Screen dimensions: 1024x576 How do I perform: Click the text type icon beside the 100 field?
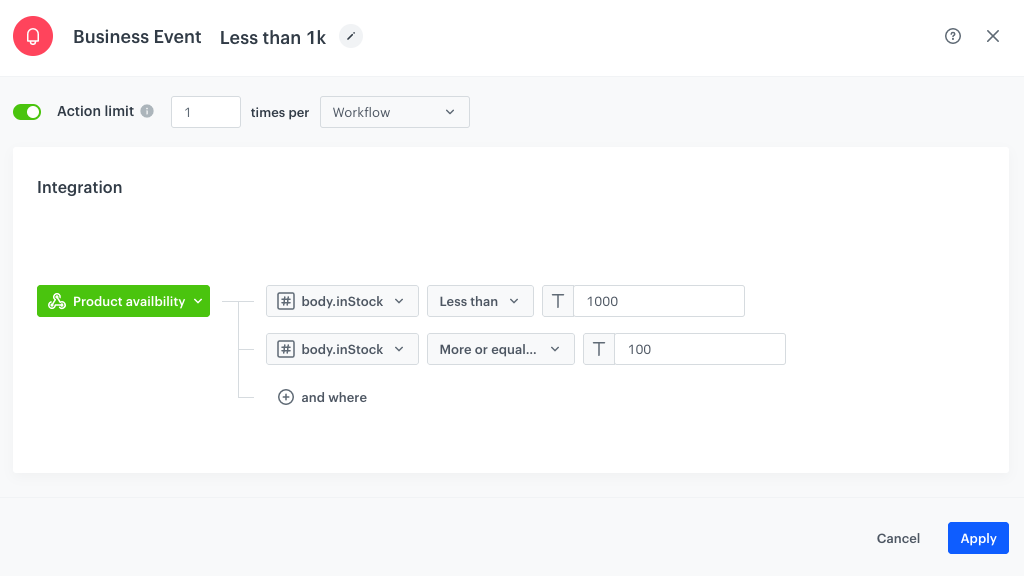point(598,348)
